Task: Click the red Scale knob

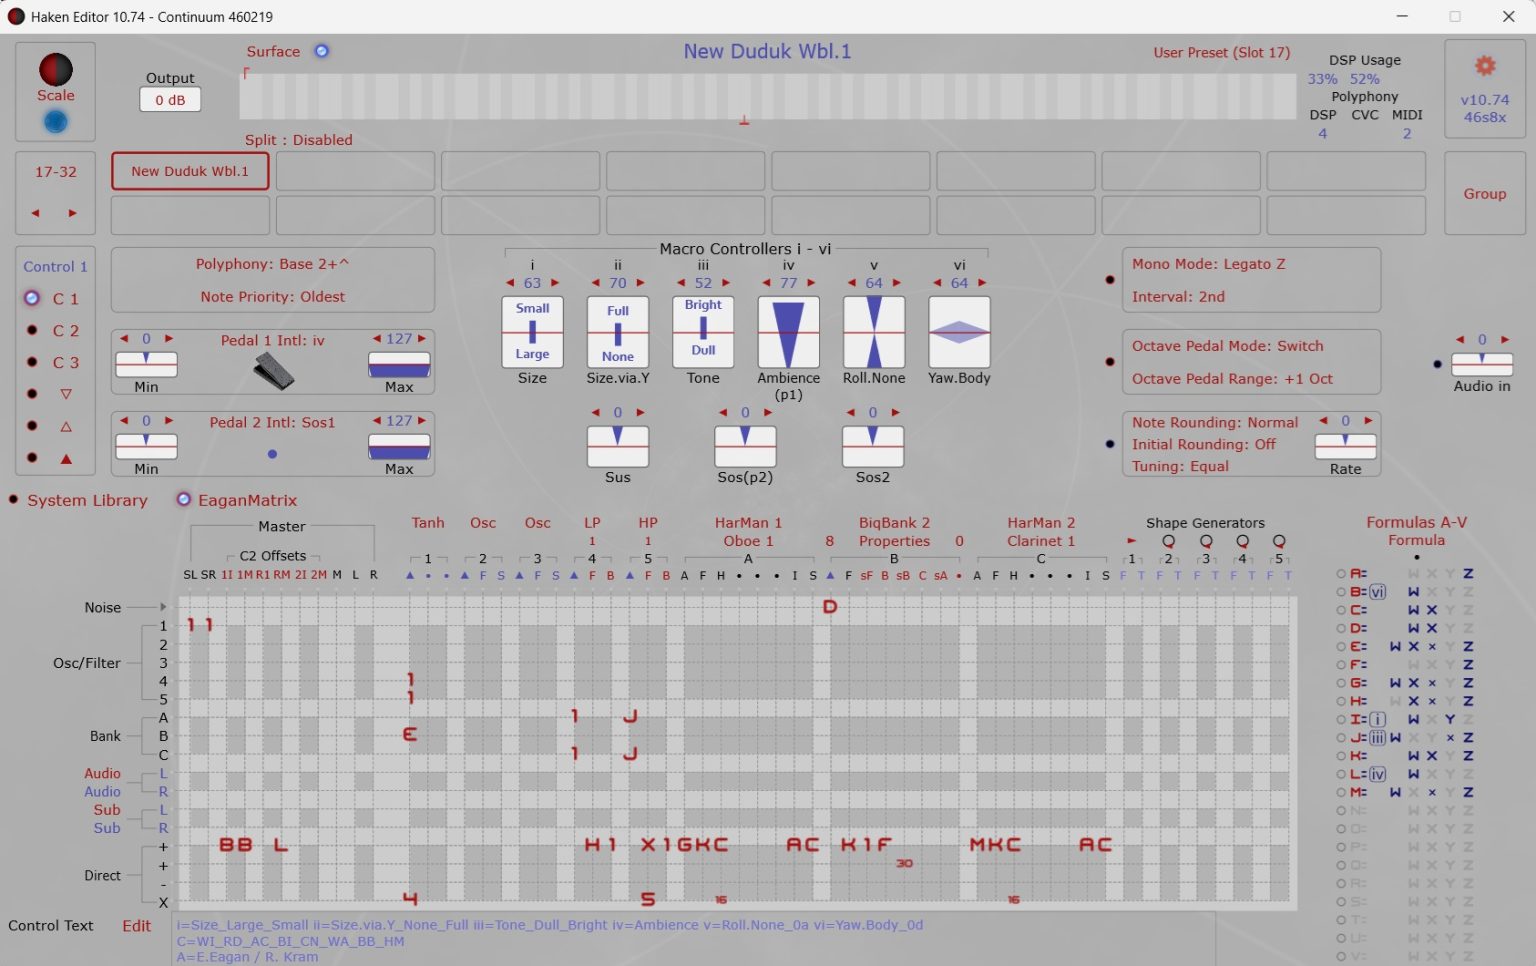Action: click(x=56, y=69)
